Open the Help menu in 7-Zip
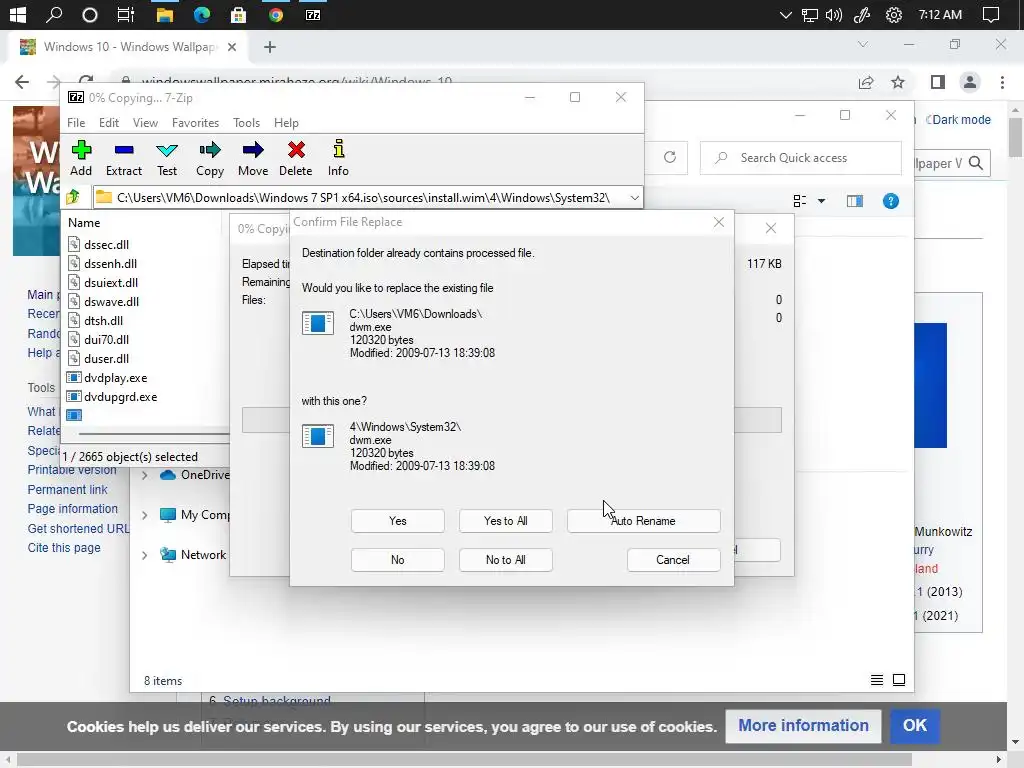Image resolution: width=1024 pixels, height=768 pixels. pyautogui.click(x=286, y=123)
